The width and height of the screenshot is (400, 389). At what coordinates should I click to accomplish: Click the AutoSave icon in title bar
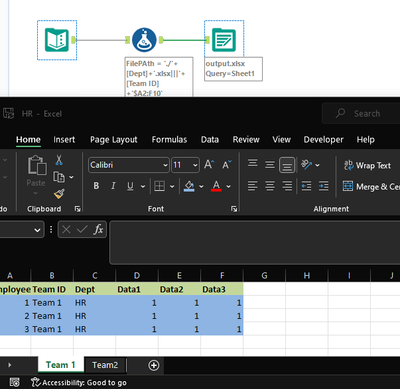9,113
